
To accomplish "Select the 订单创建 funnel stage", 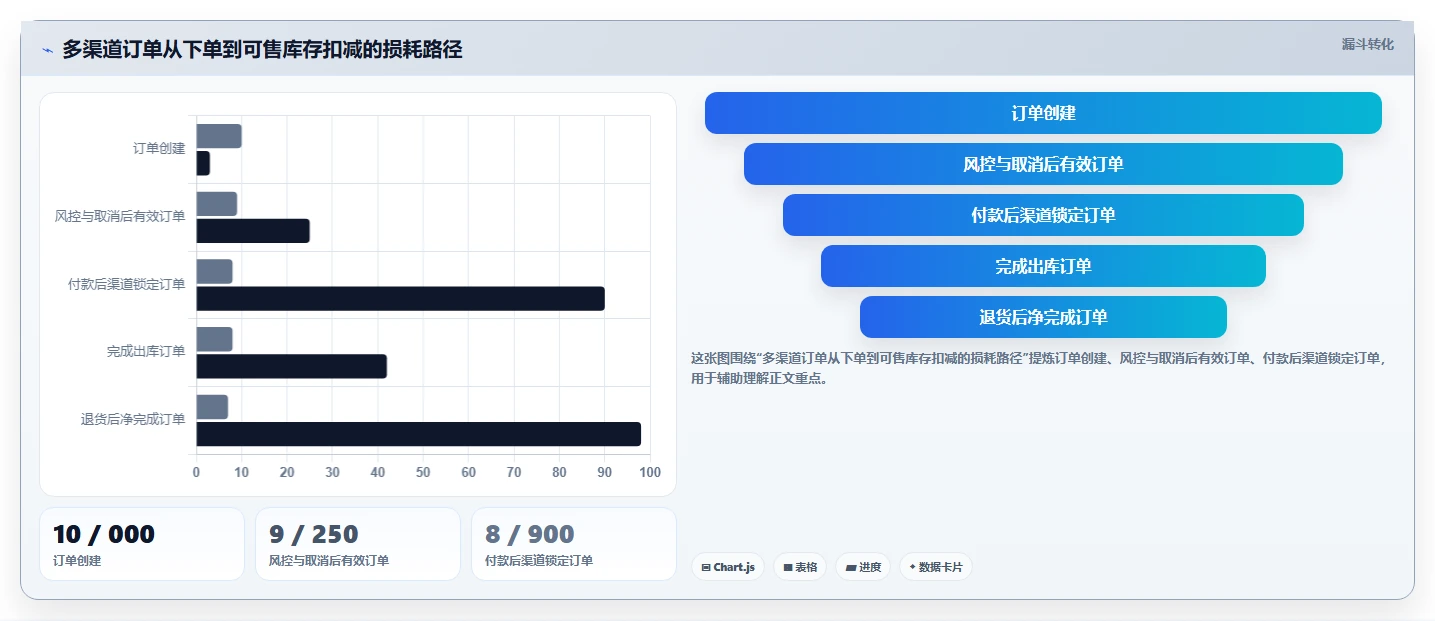I will (1043, 113).
